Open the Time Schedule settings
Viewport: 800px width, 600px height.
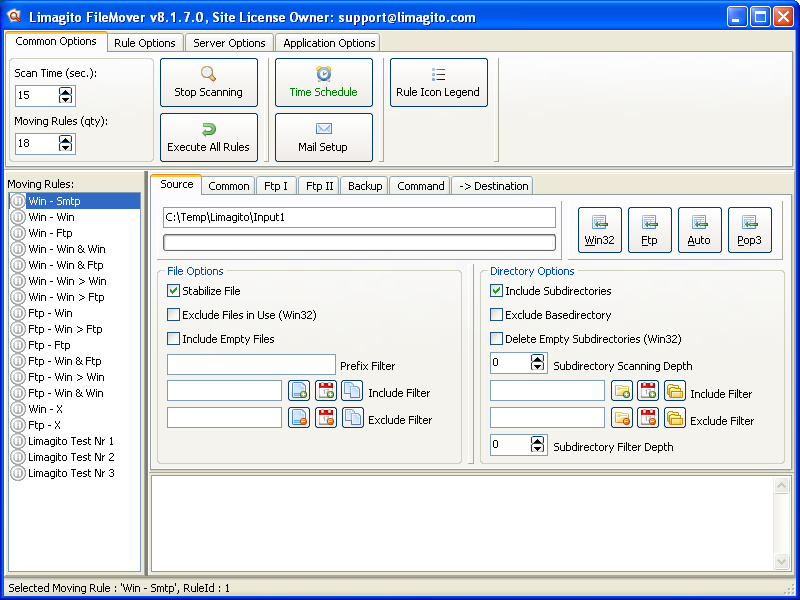323,82
